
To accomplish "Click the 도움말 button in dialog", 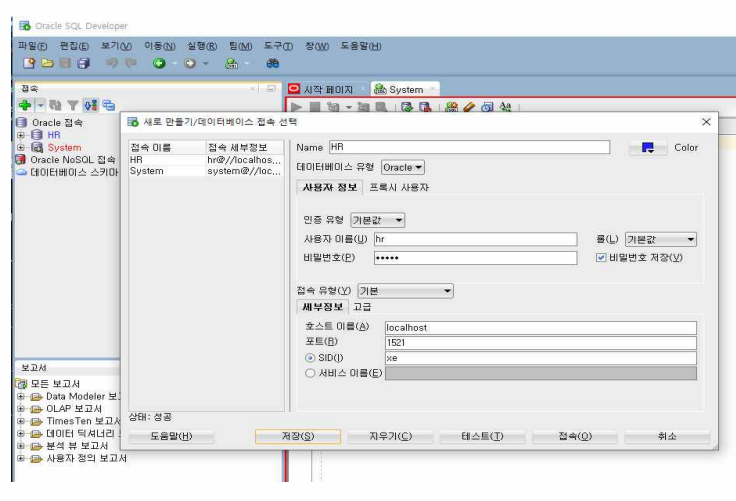I will point(171,436).
